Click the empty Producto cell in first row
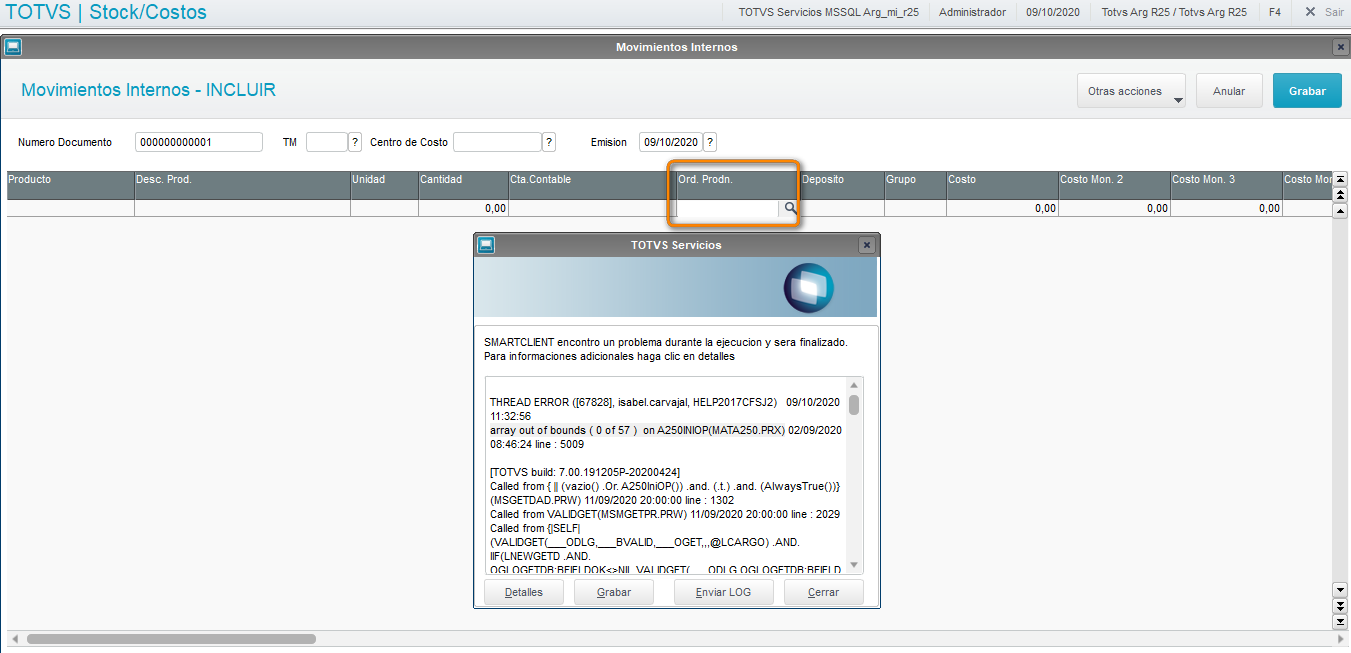Image resolution: width=1351 pixels, height=653 pixels. click(x=70, y=208)
